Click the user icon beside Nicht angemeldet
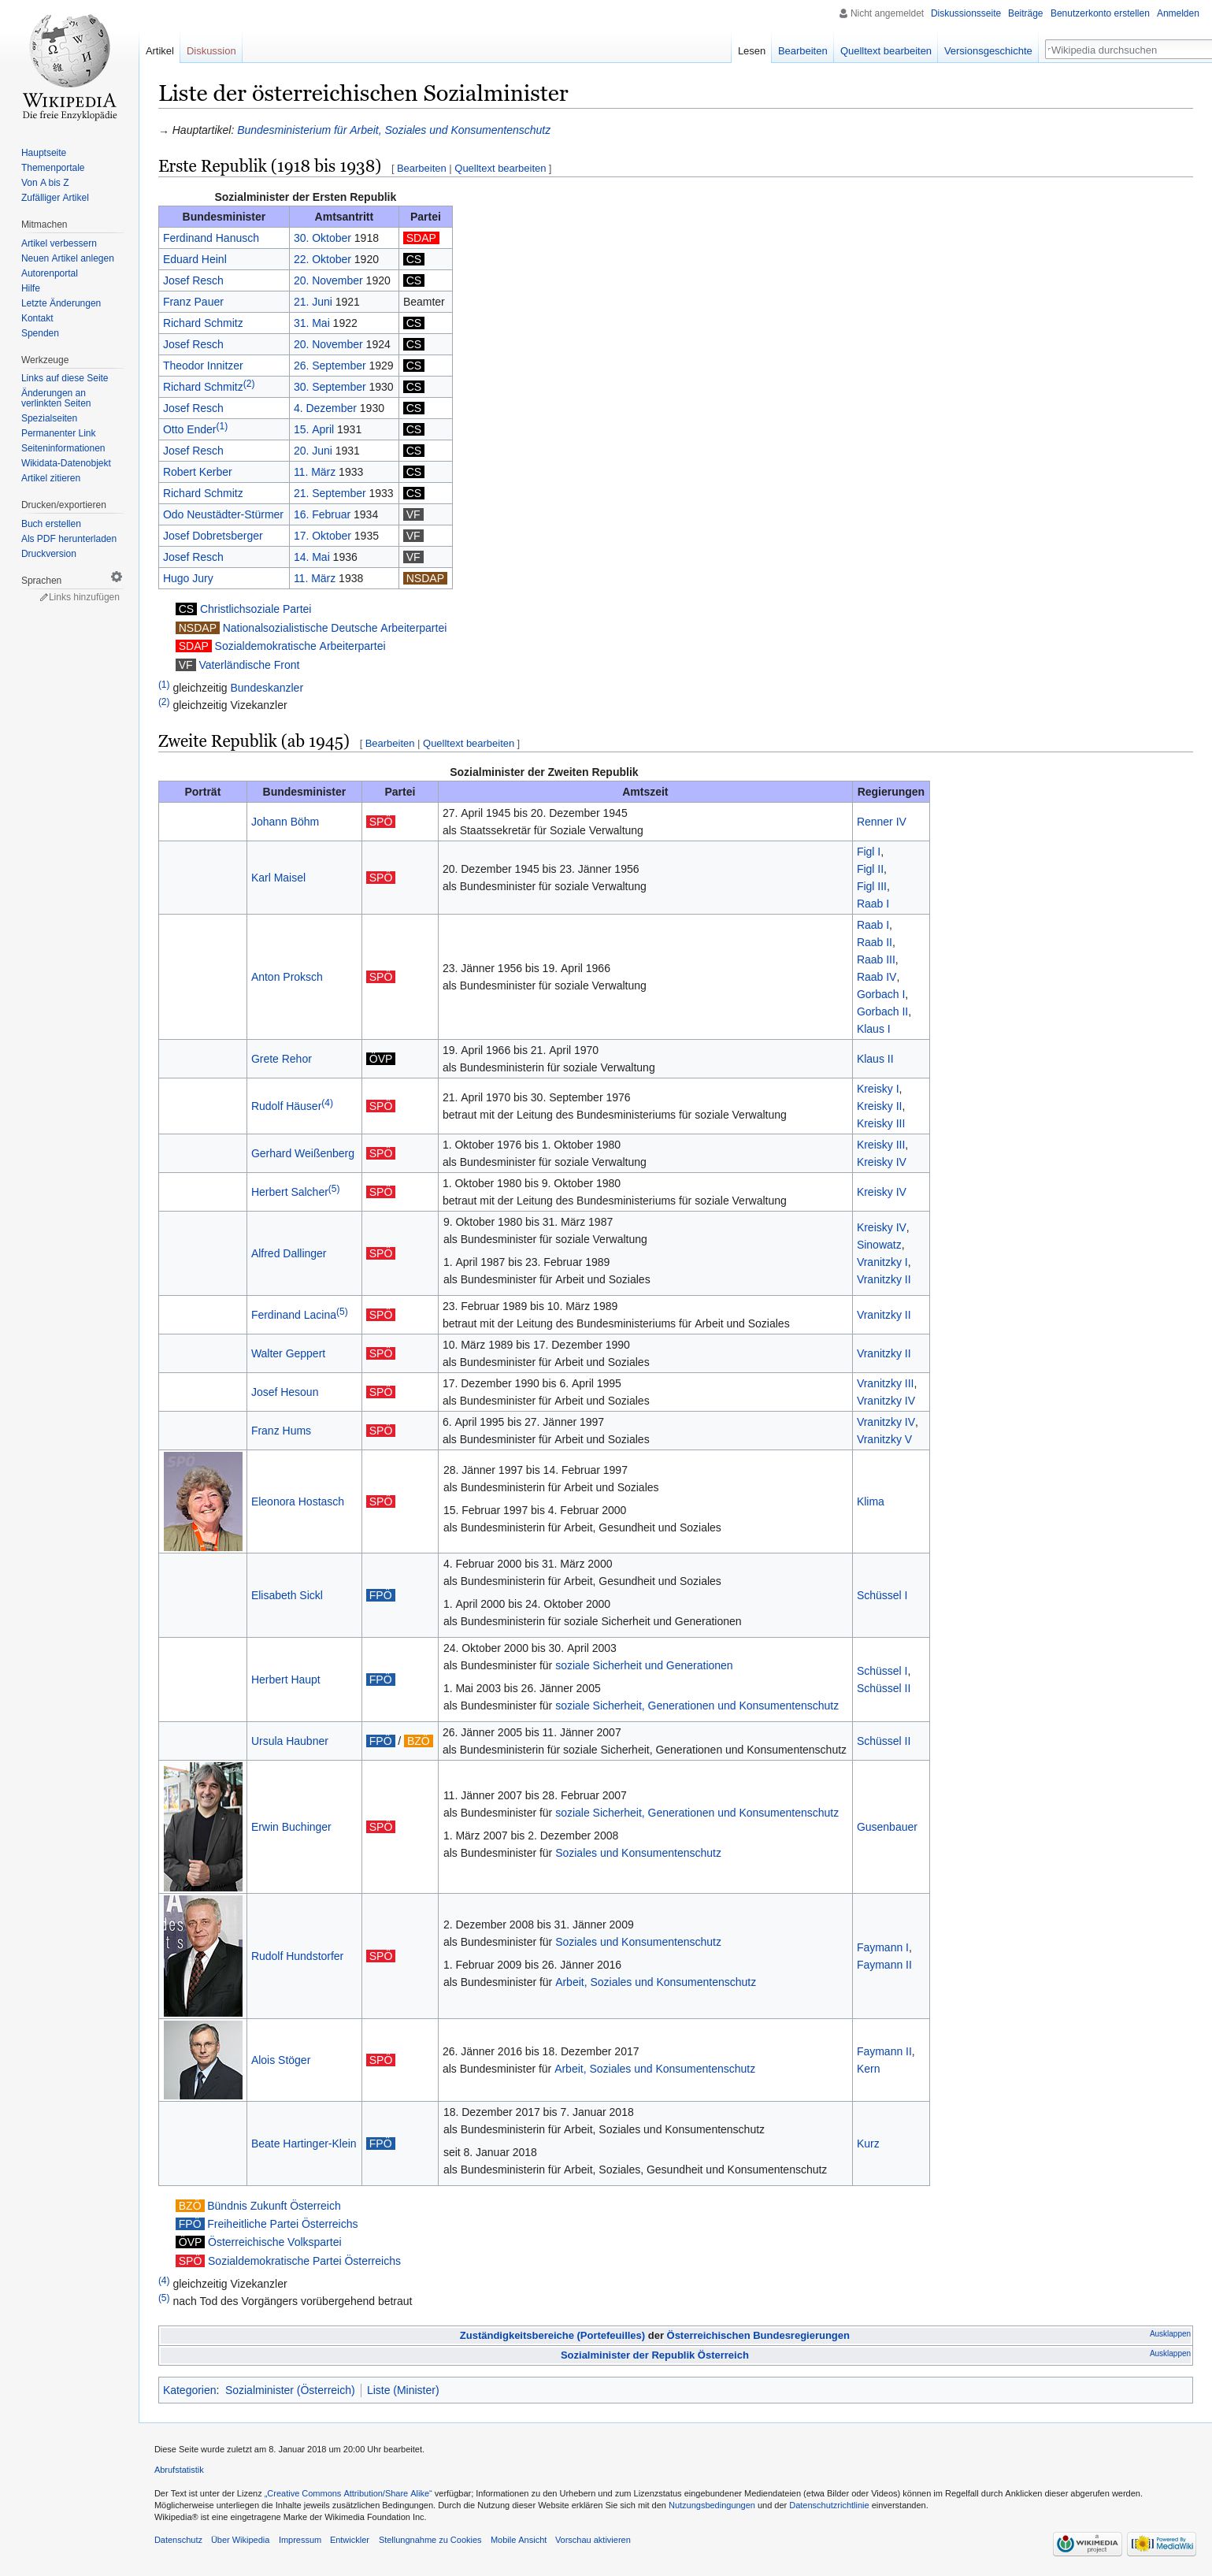The image size is (1212, 2576). tap(843, 13)
